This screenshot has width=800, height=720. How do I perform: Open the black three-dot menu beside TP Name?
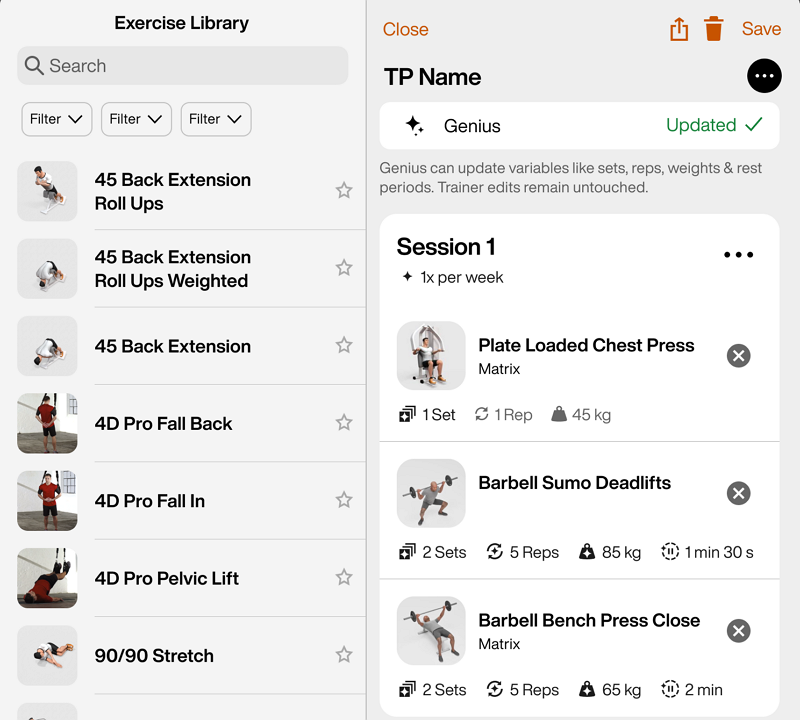pyautogui.click(x=764, y=76)
